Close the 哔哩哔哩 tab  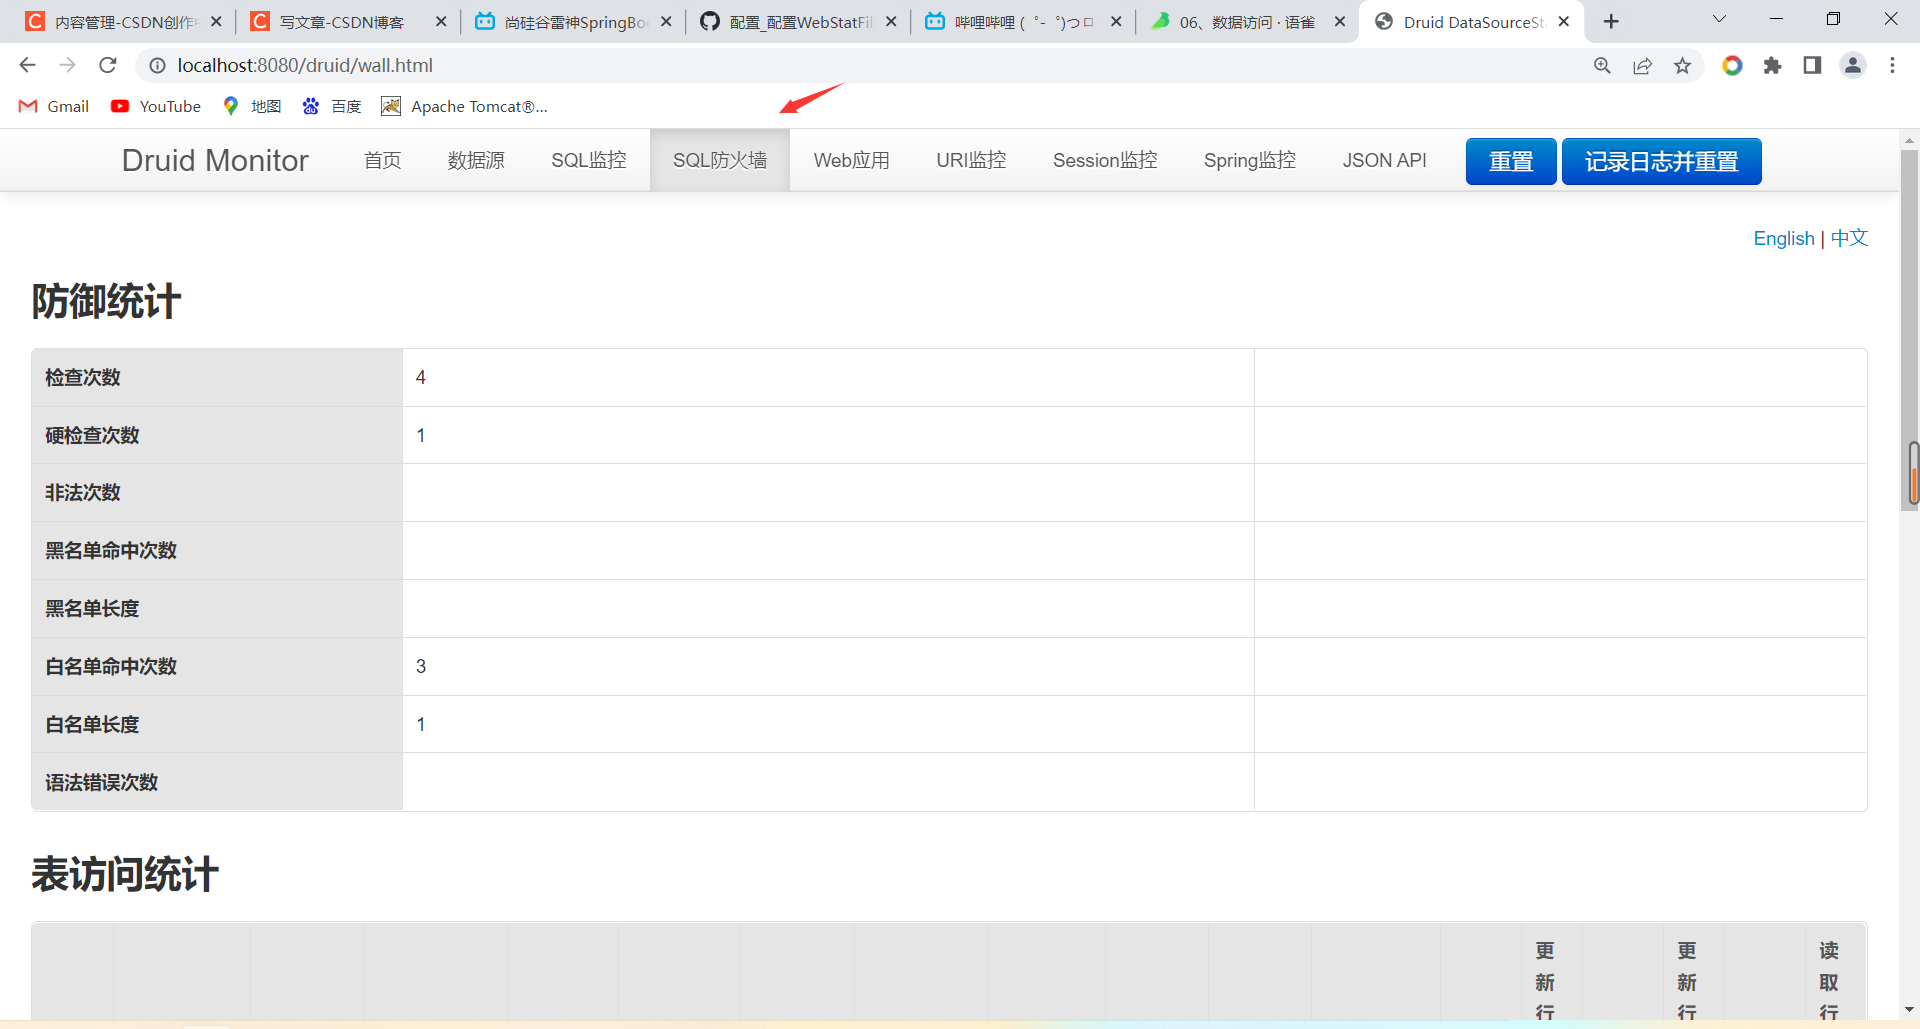[x=1116, y=21]
